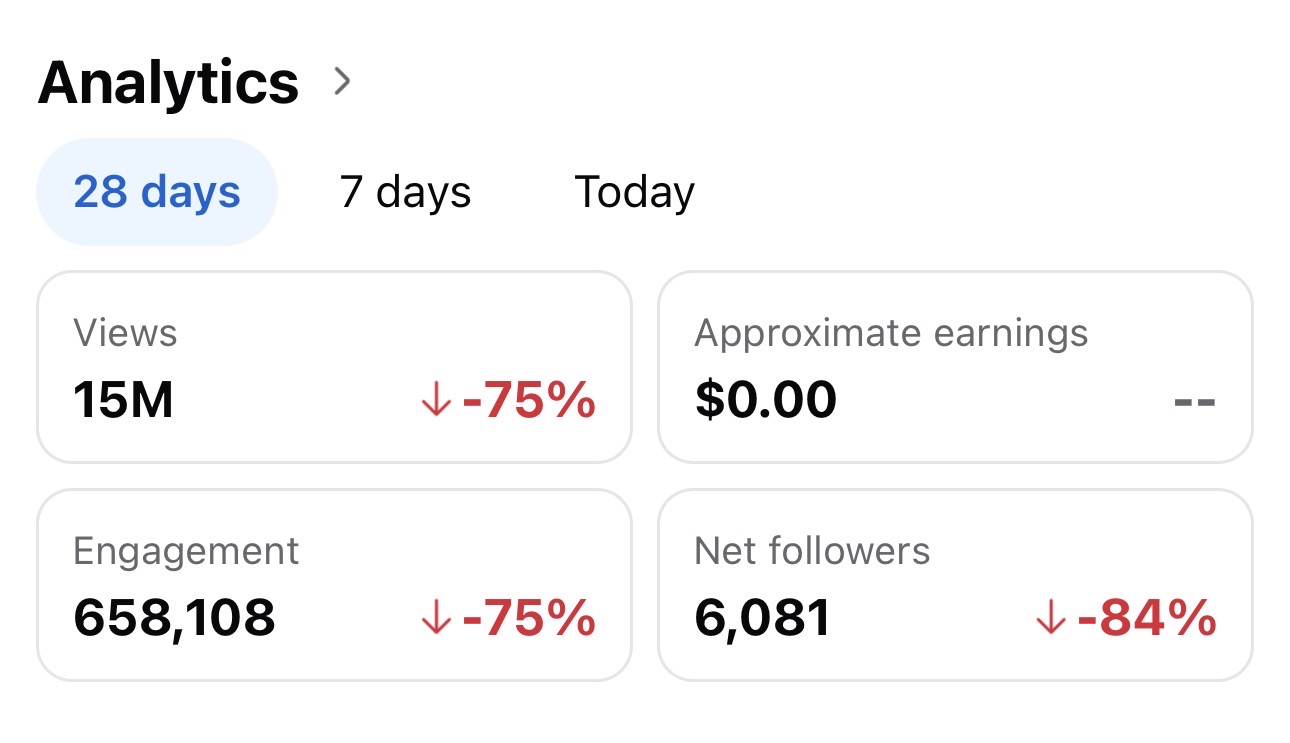Open the Engagement metric card
1290x743 pixels.
tap(335, 585)
